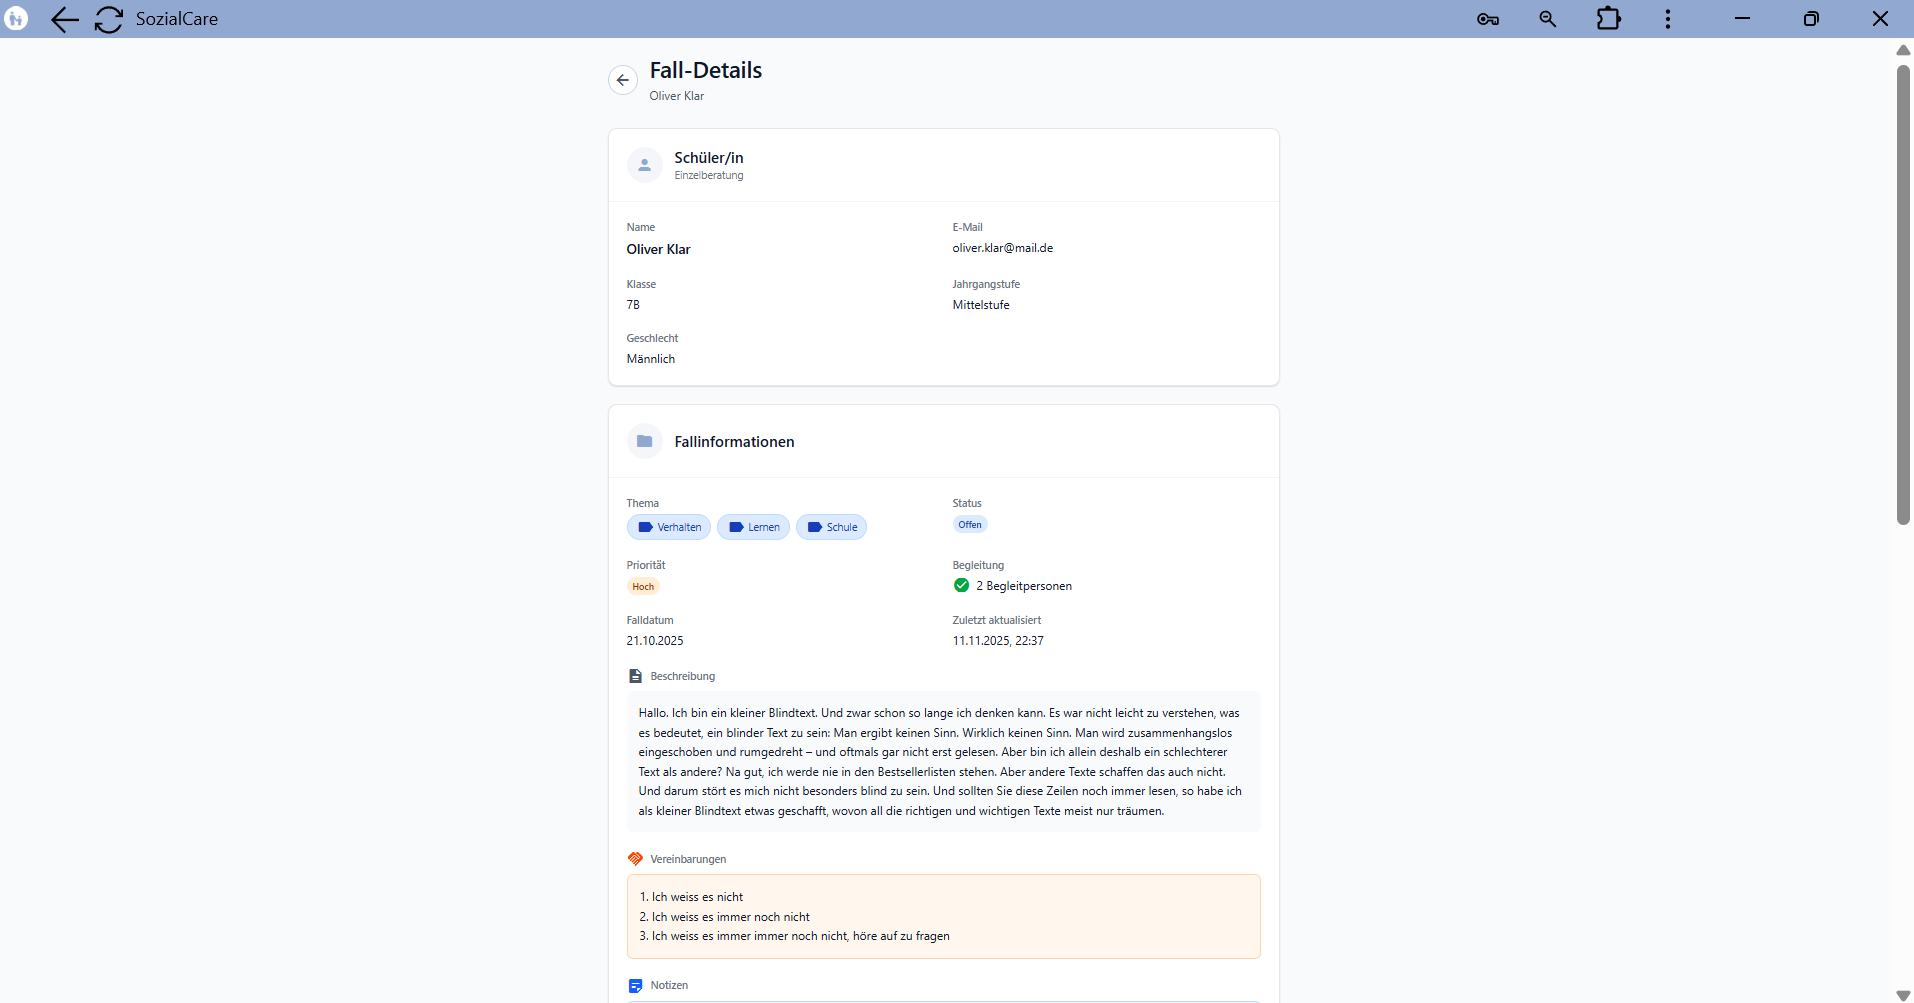This screenshot has width=1914, height=1003.
Task: Select the Verhalten topic tag
Action: pyautogui.click(x=669, y=527)
